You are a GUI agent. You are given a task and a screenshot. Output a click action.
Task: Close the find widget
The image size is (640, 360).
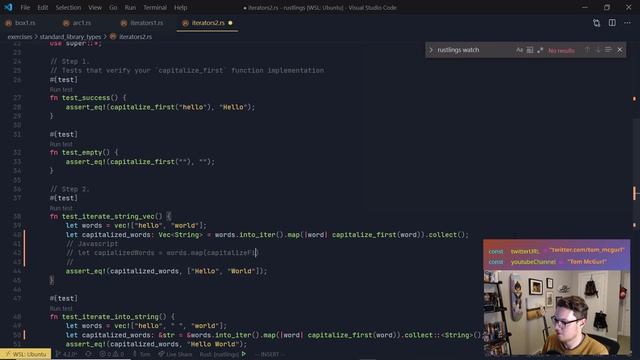pos(620,50)
